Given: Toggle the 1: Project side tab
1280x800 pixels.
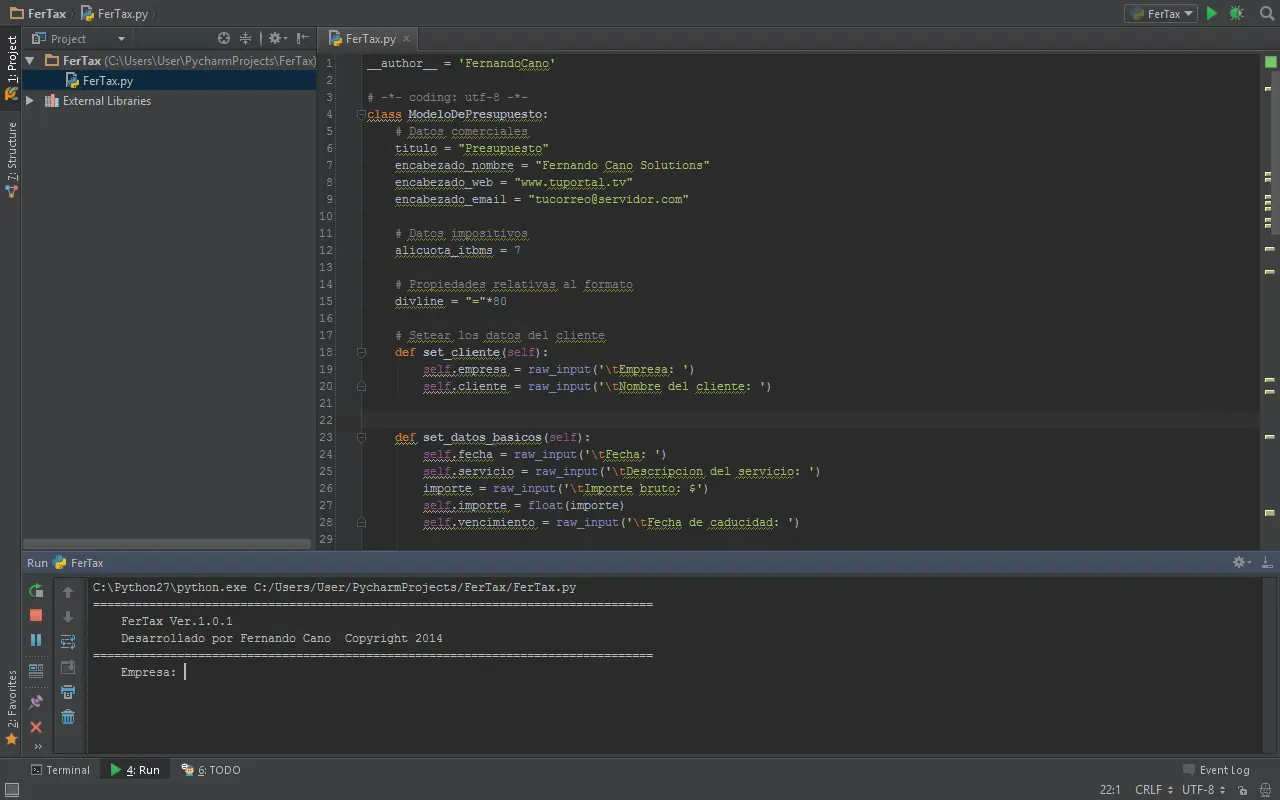Looking at the screenshot, I should point(11,68).
